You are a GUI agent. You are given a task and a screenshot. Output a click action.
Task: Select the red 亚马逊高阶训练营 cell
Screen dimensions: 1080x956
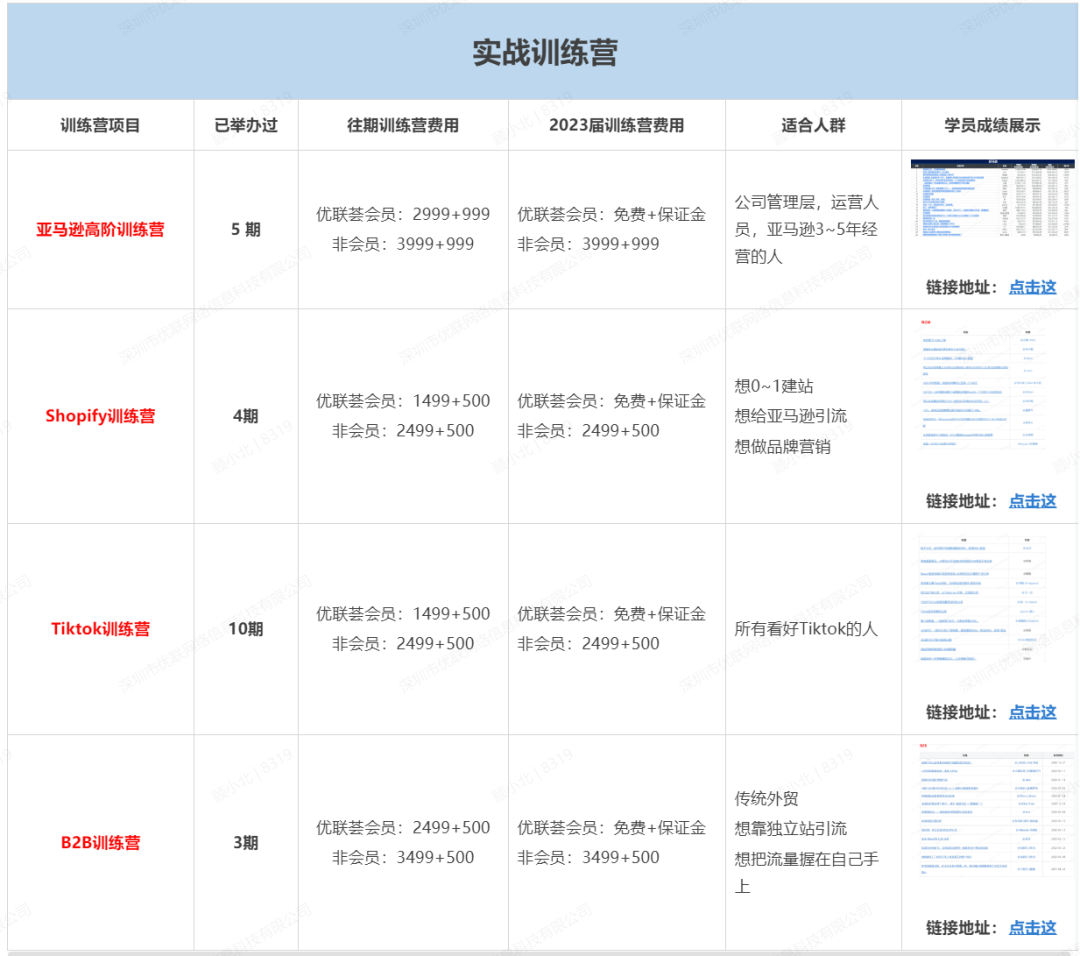tap(101, 229)
